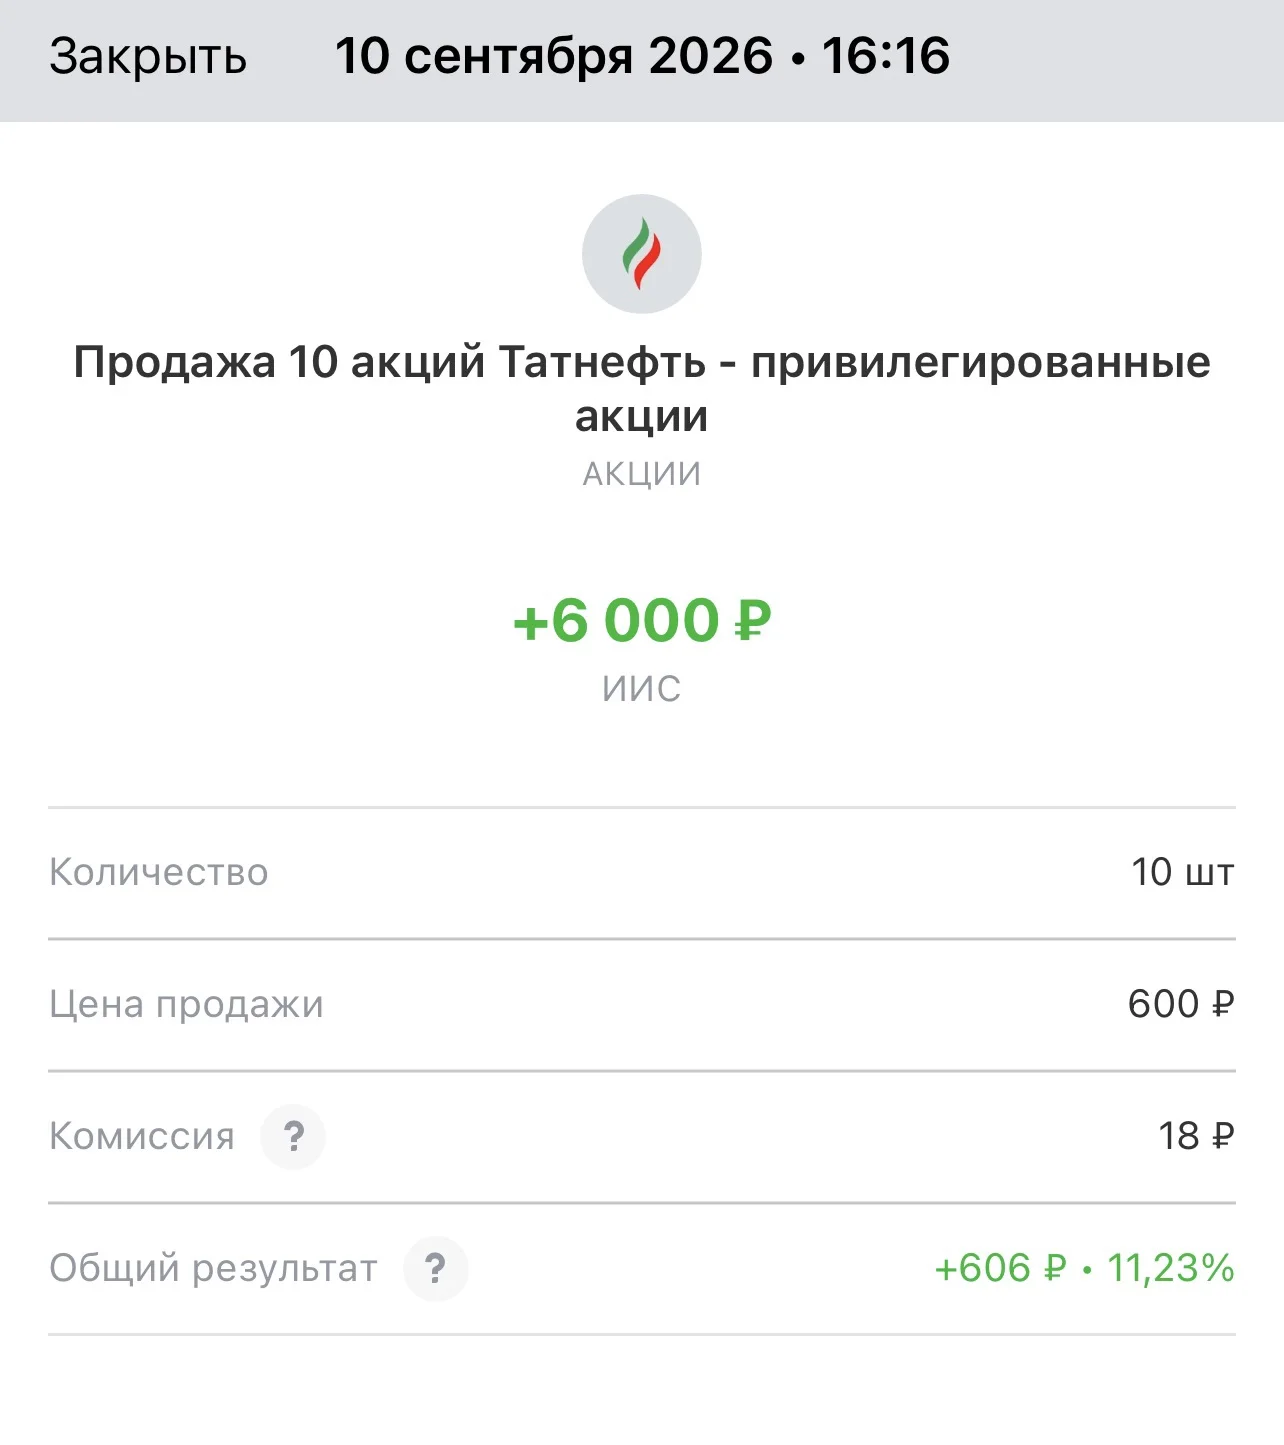Viewport: 1284px width, 1445px height.
Task: Select the date 10 сентября 2026 header
Action: coord(554,56)
